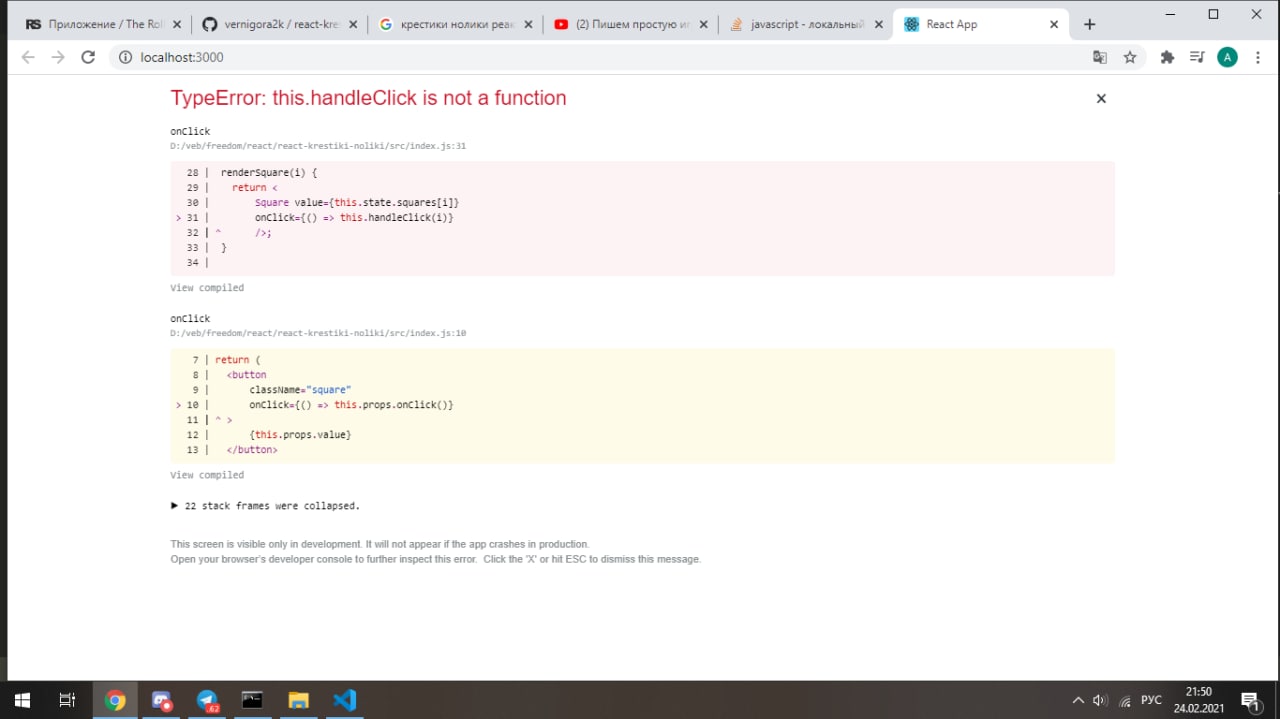Click View compiled under the second snippet
Screen dimensions: 1280x719
(x=207, y=475)
